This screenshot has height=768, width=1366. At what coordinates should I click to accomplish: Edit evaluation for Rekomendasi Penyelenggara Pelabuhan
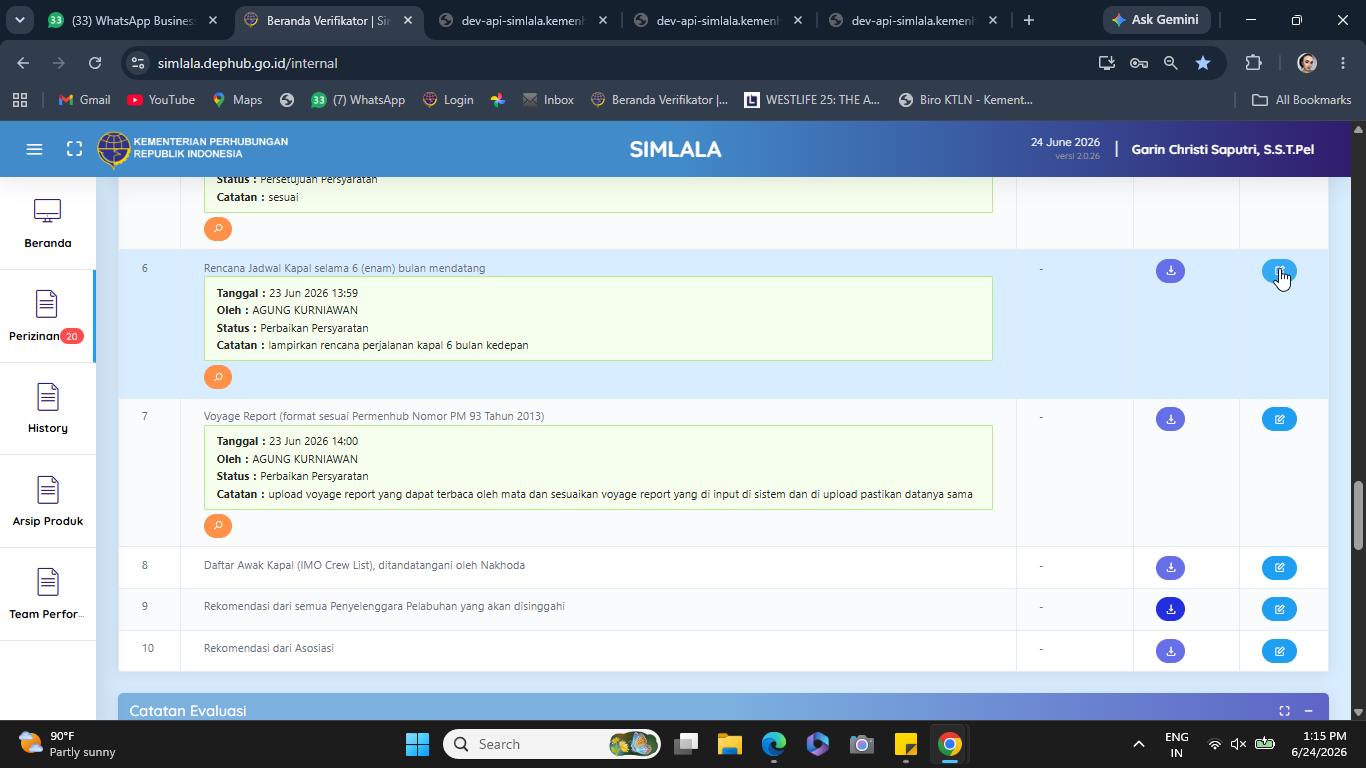(1279, 609)
